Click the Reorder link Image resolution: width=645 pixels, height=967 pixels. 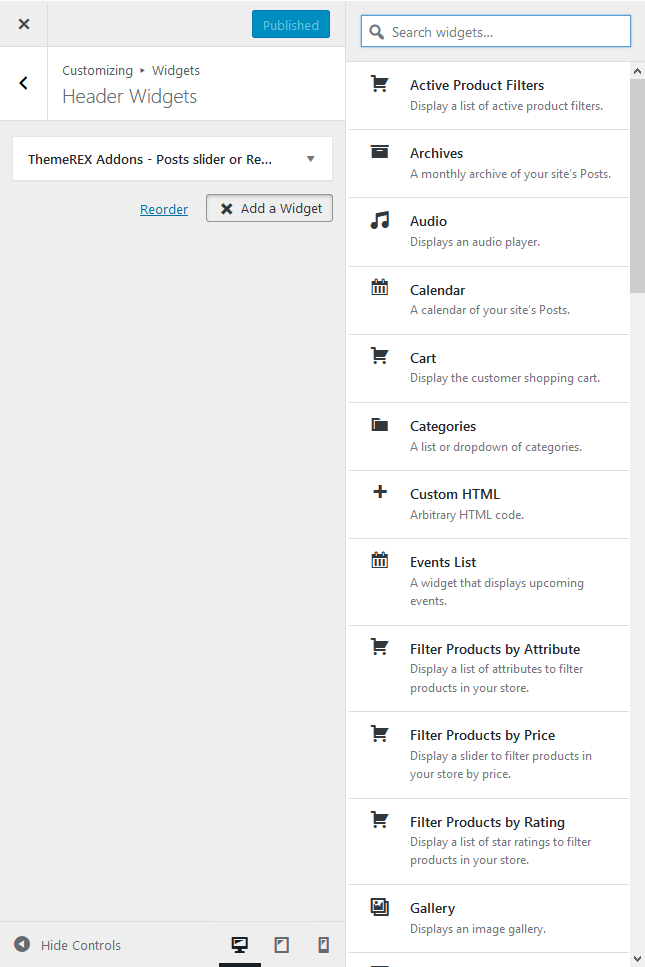[x=164, y=209]
